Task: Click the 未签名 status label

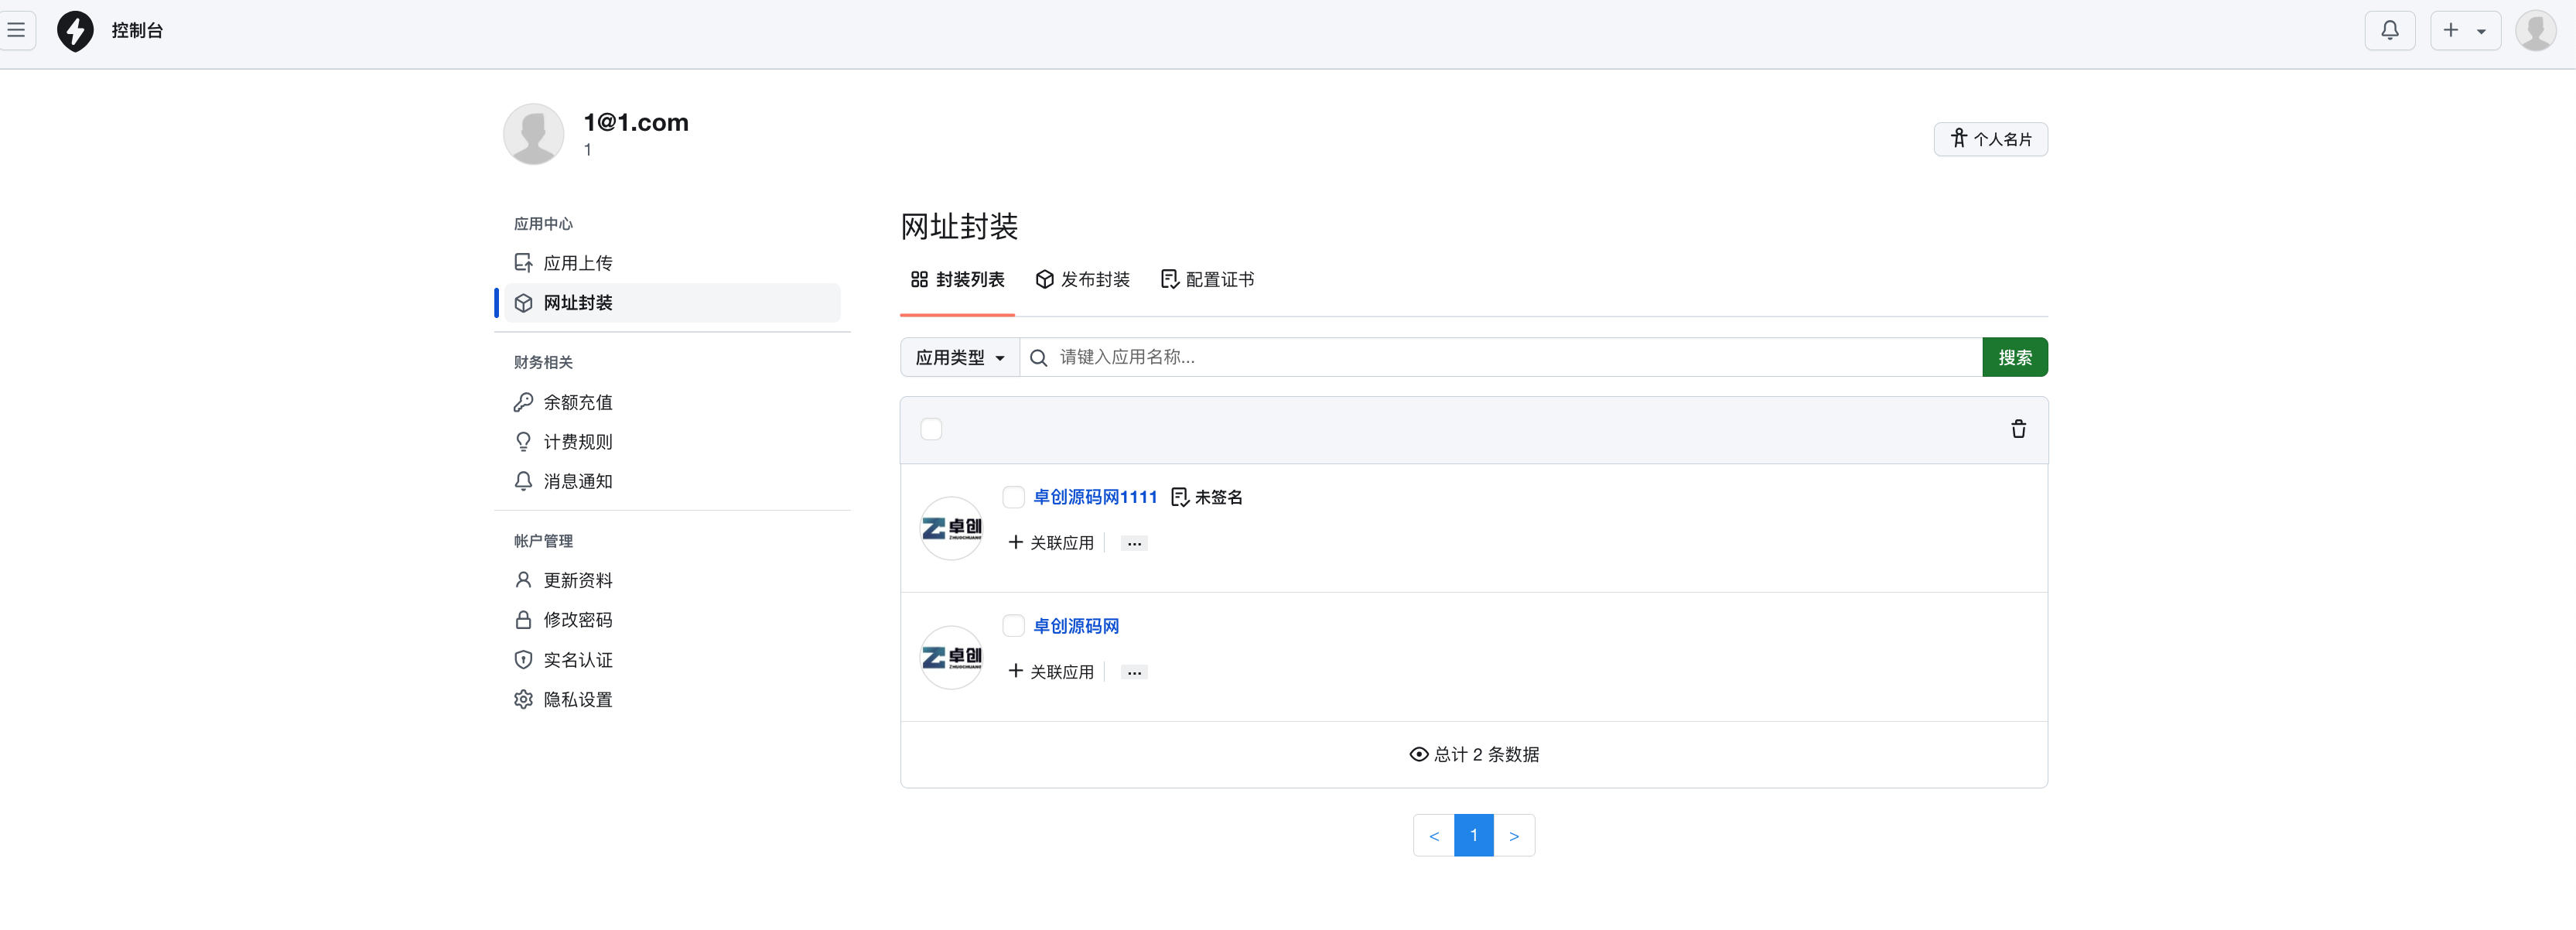Action: click(1206, 497)
